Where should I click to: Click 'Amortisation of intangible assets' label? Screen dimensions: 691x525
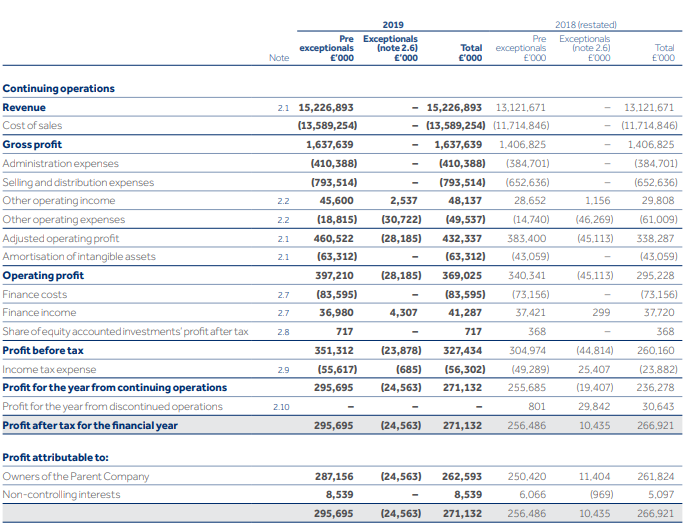(79, 257)
